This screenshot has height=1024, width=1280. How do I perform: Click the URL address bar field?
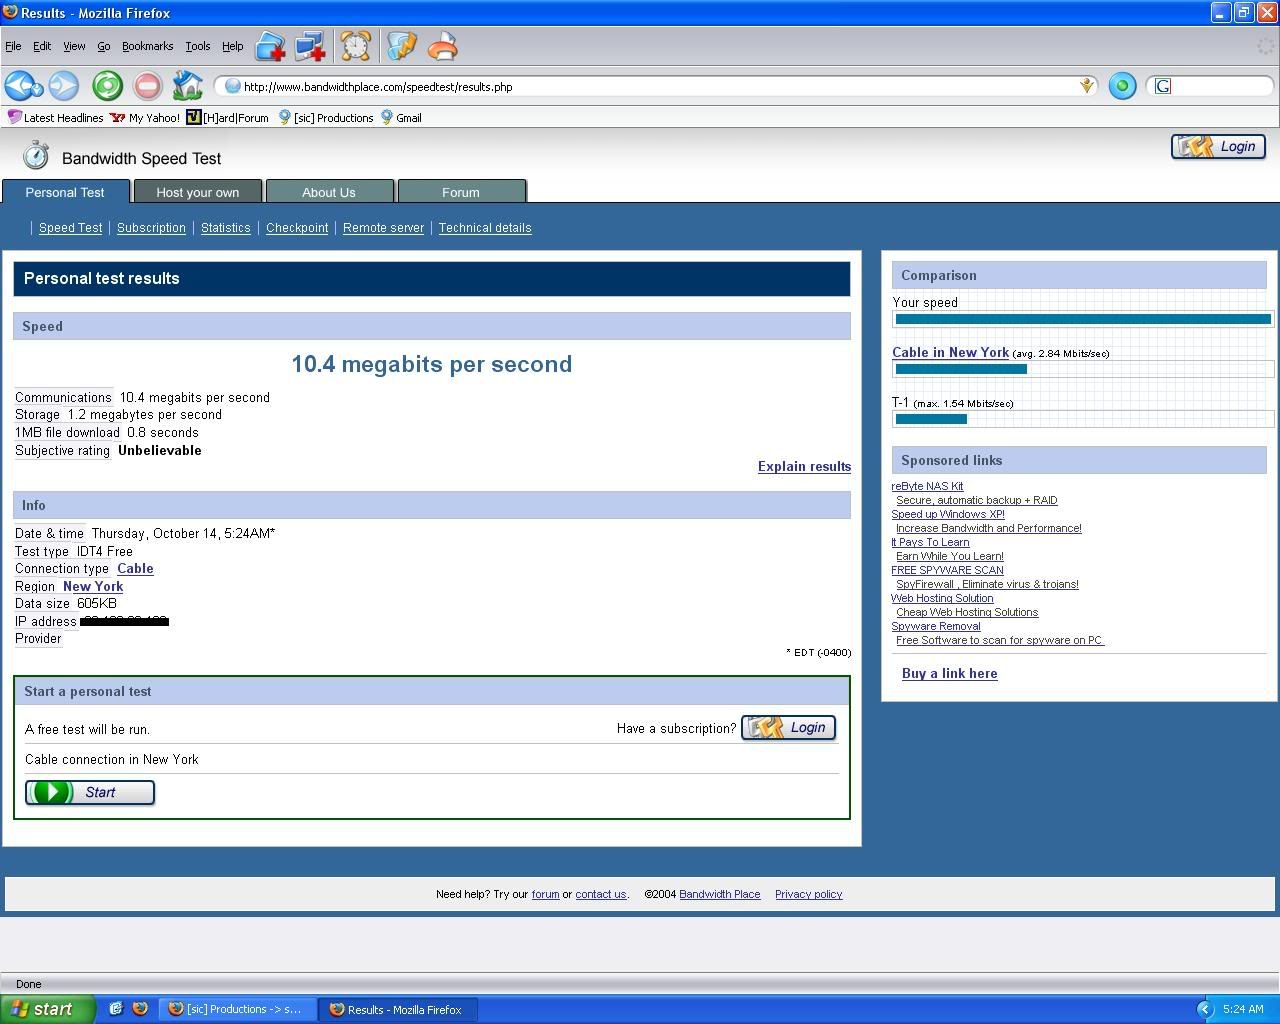[655, 86]
